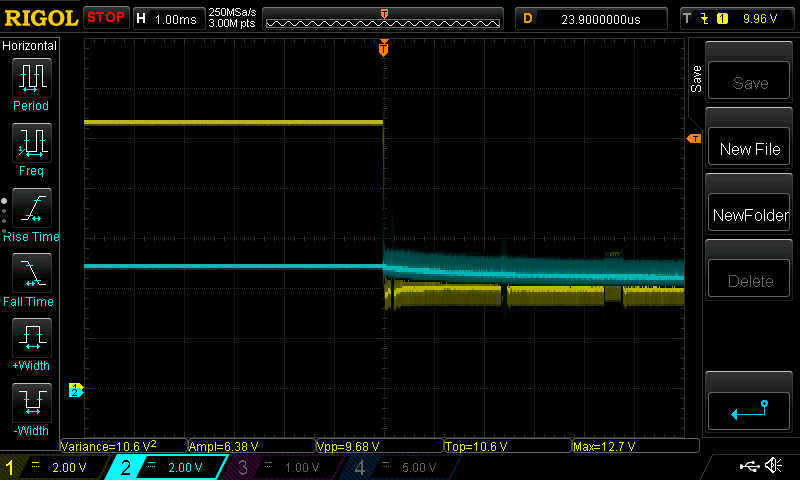The width and height of the screenshot is (800, 480).
Task: Click the RIGOL logo
Action: coord(41,18)
